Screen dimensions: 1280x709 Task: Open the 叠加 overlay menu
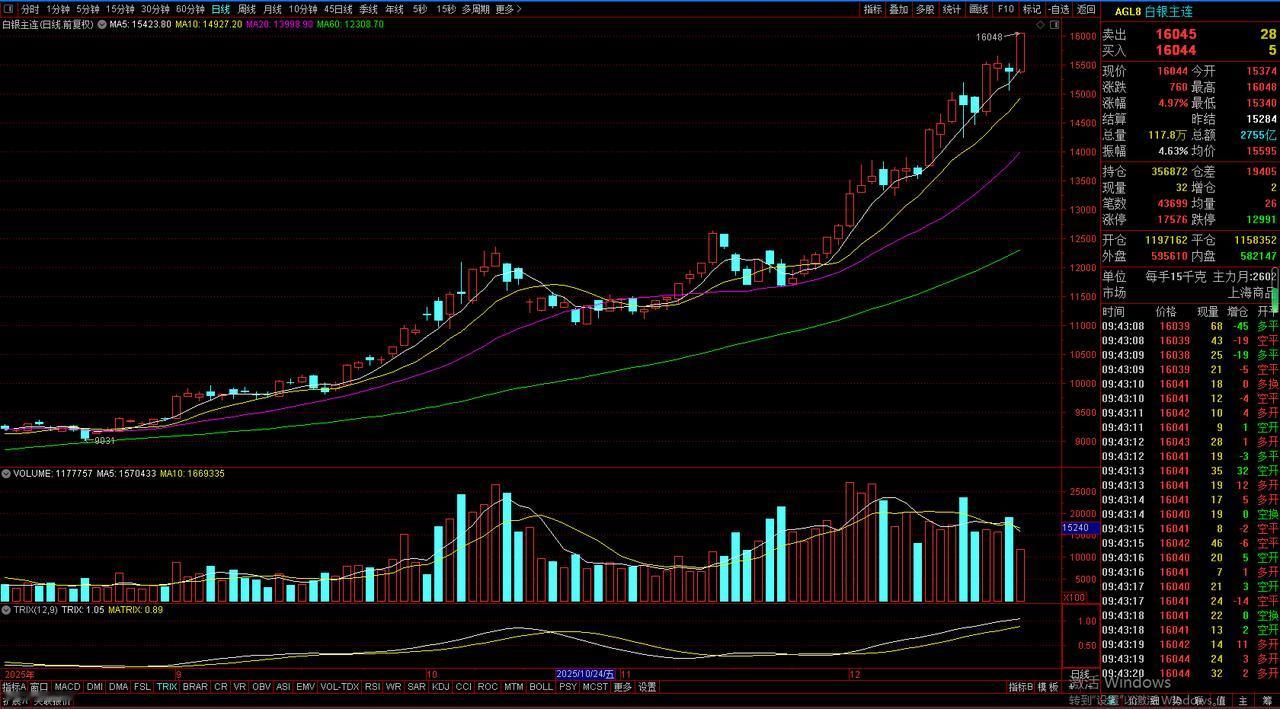pos(899,9)
